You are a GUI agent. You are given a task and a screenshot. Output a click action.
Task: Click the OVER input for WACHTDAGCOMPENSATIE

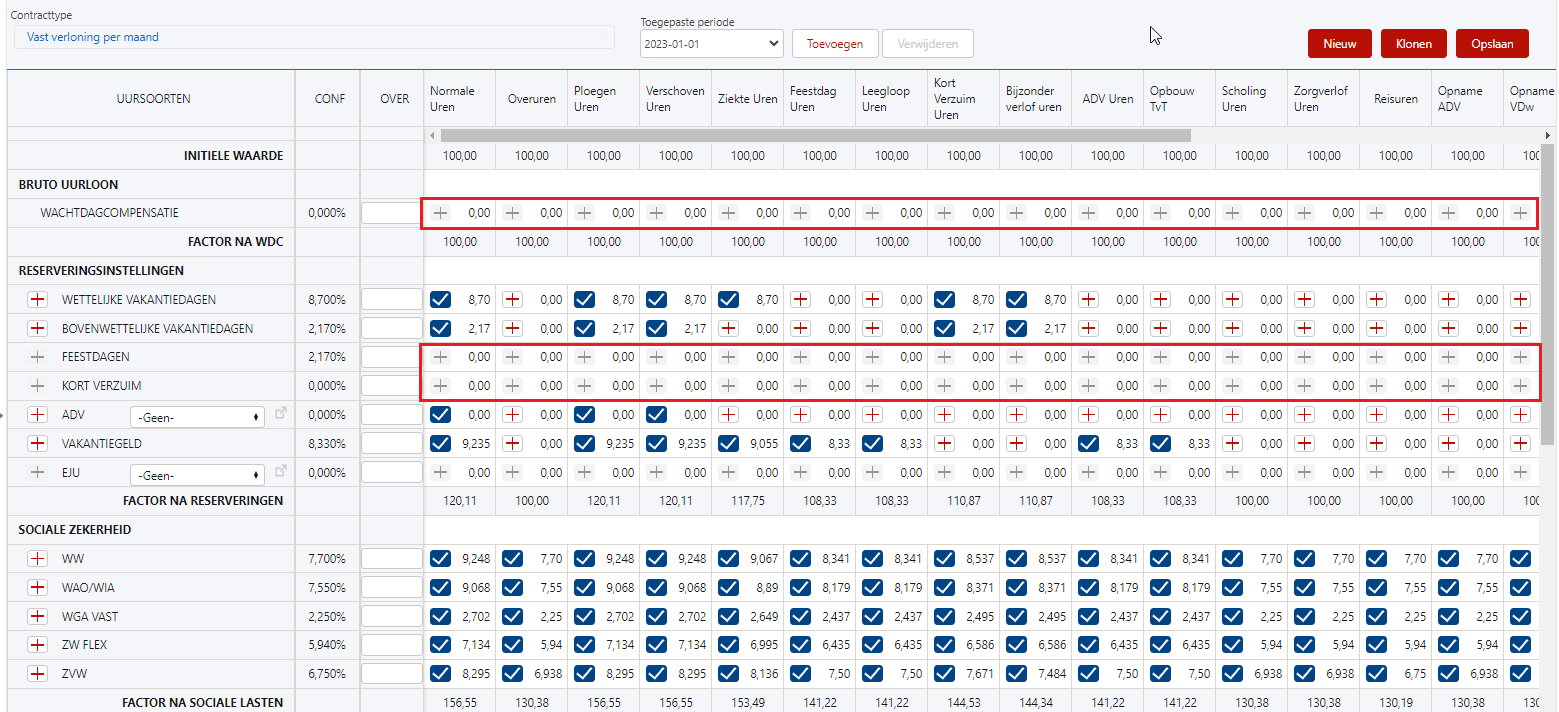pyautogui.click(x=392, y=213)
